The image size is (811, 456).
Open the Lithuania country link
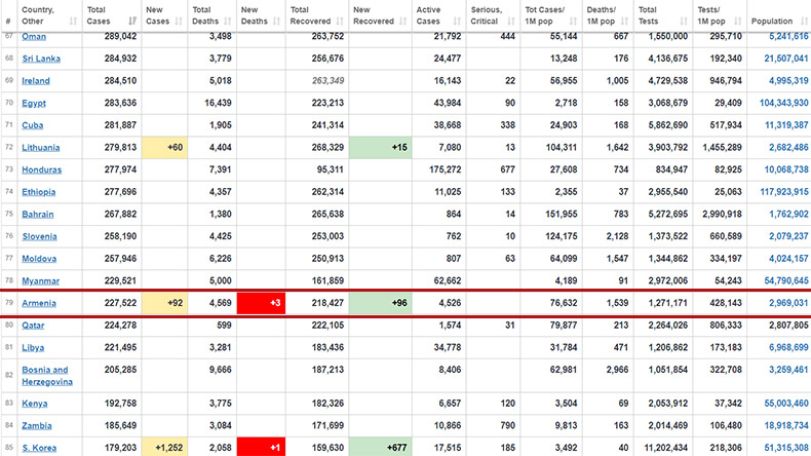pyautogui.click(x=40, y=148)
